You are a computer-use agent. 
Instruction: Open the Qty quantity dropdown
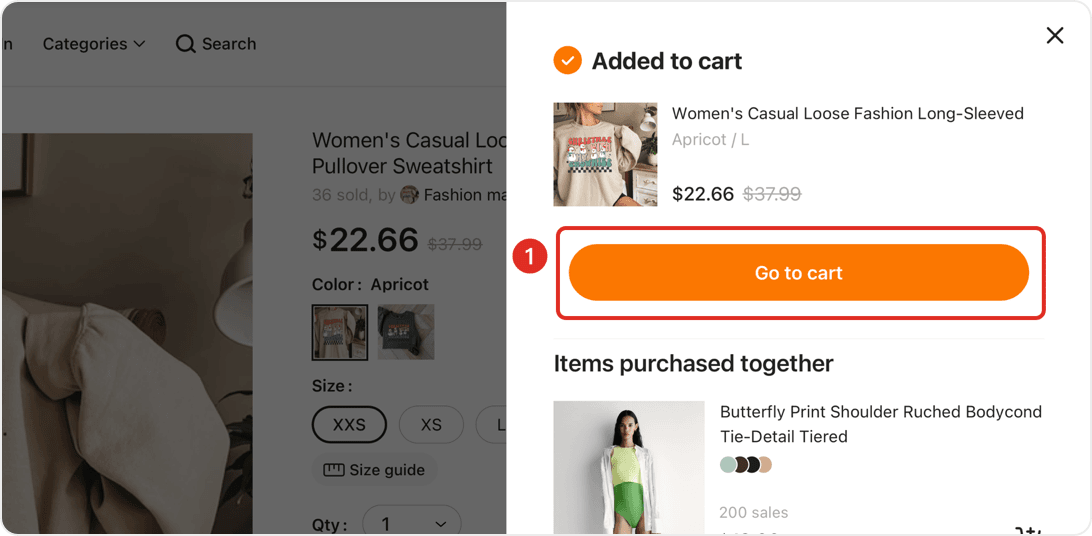411,523
